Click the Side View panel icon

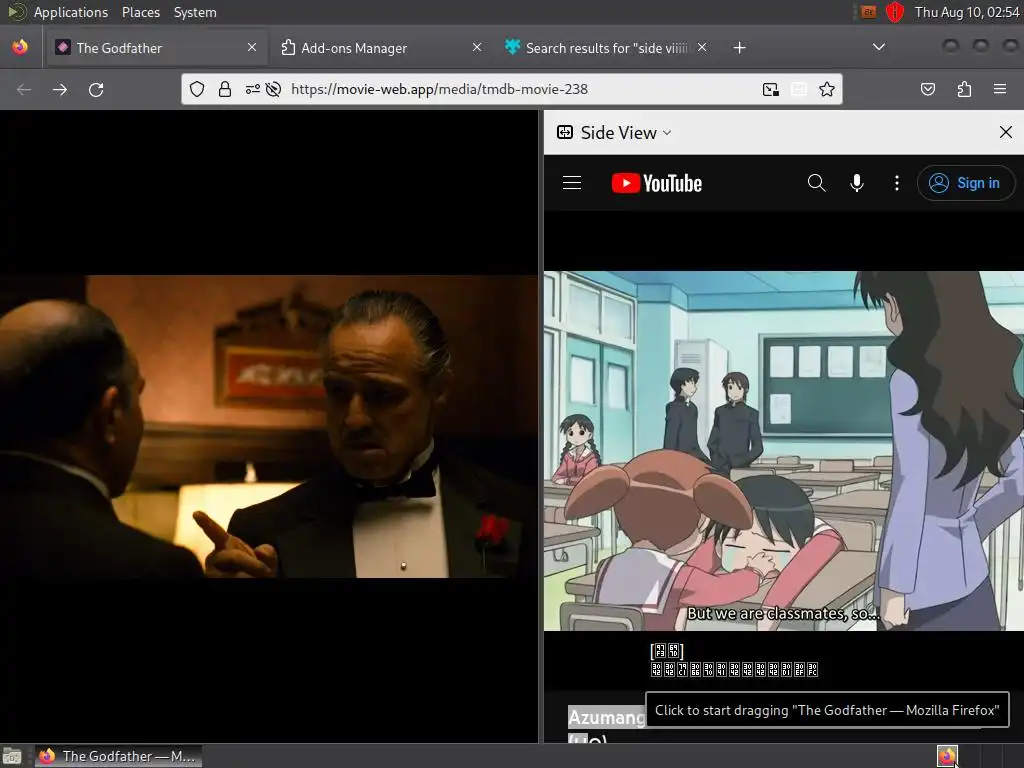(565, 133)
